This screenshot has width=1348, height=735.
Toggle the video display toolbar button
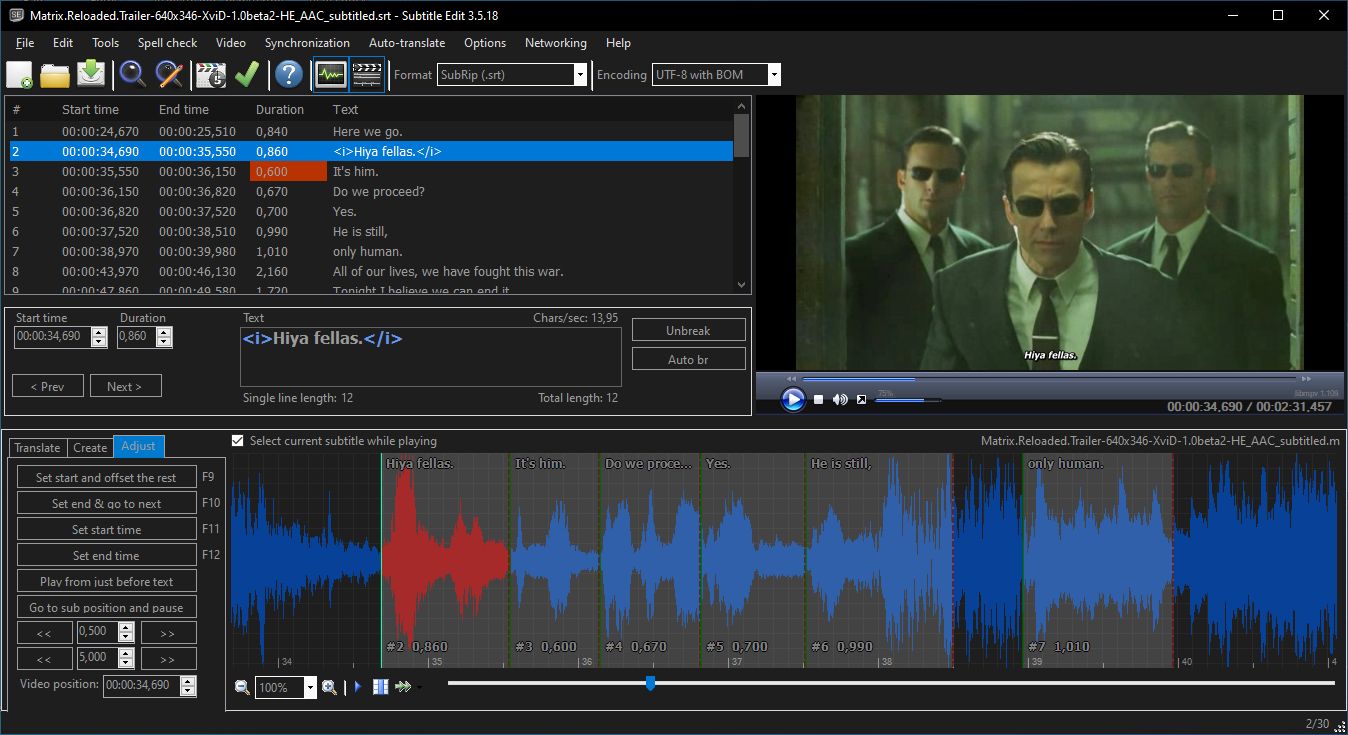[368, 75]
